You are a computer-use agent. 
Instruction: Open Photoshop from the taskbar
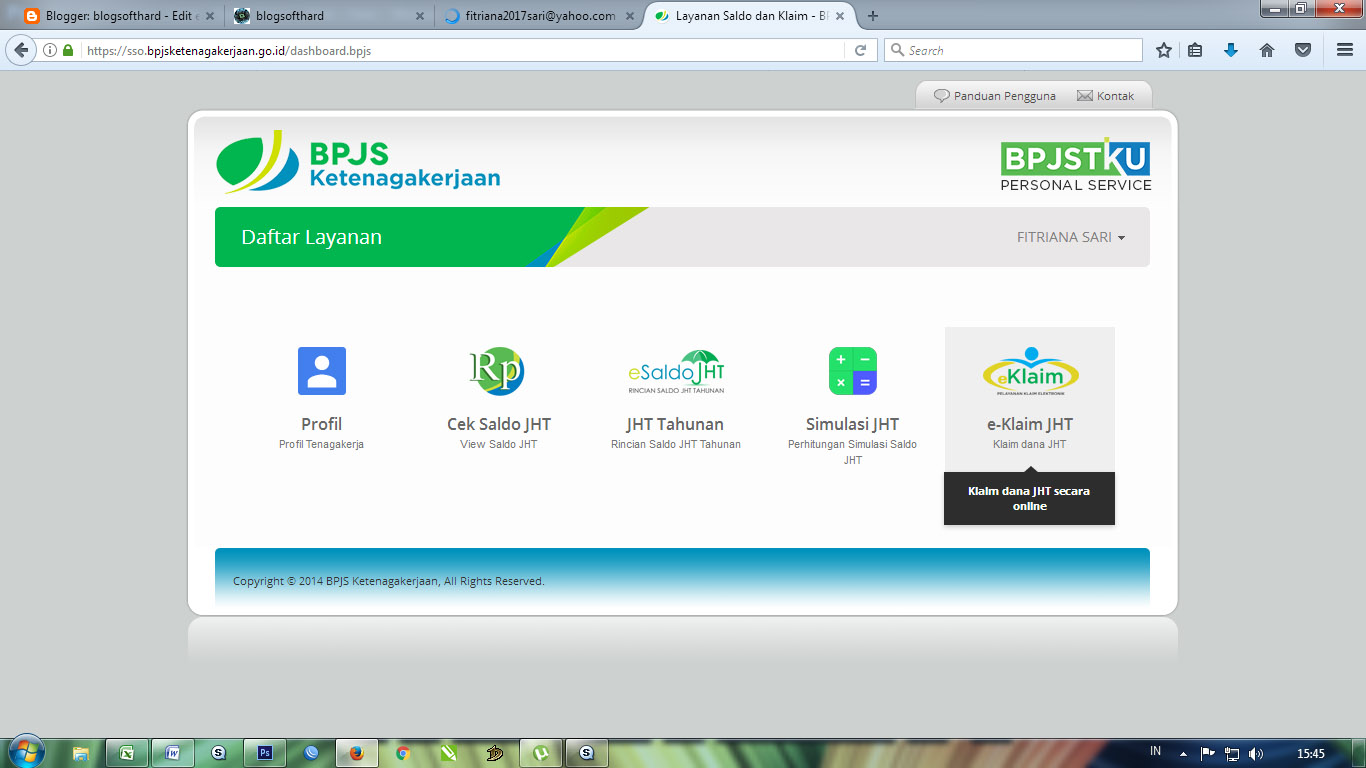264,752
